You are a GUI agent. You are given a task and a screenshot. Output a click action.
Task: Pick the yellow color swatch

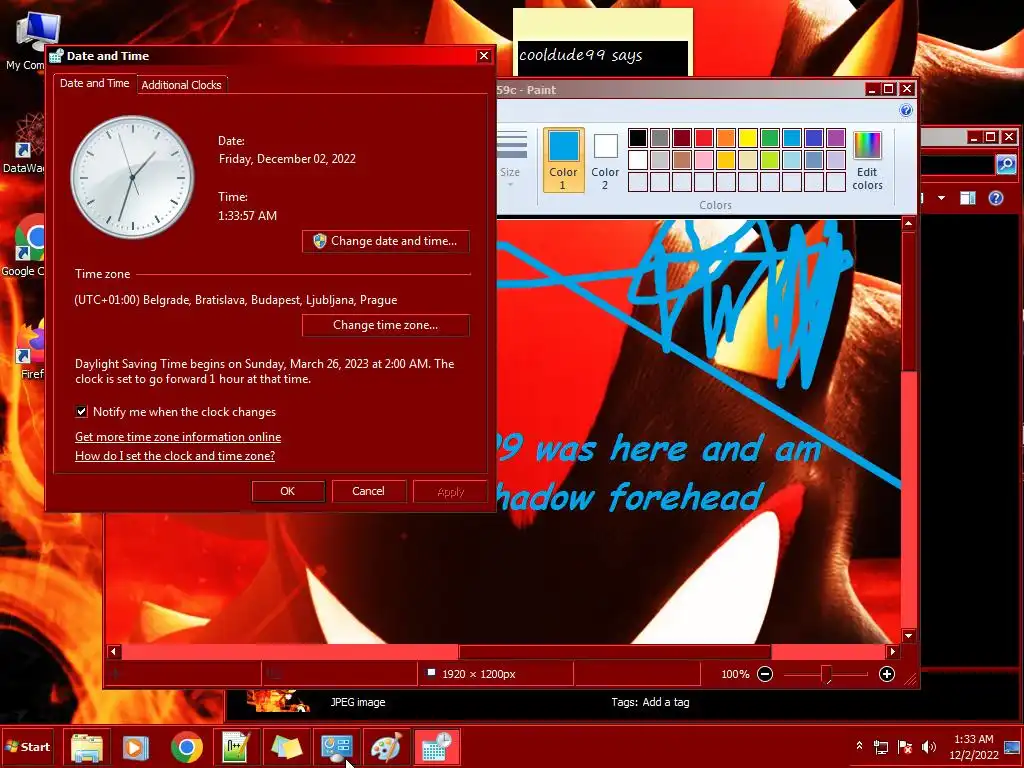coord(748,138)
